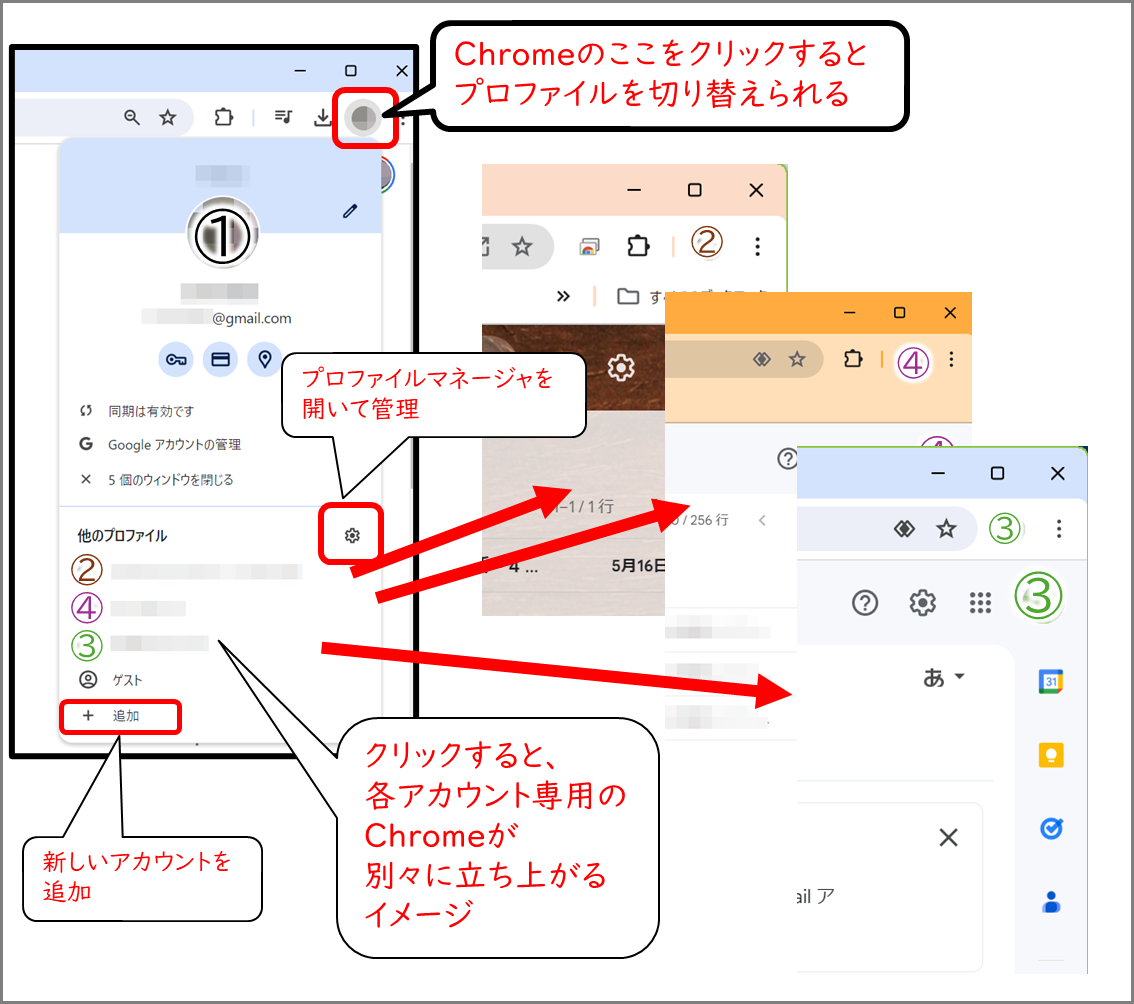Open profile manager gear icon
This screenshot has height=1004, width=1134.
[352, 535]
